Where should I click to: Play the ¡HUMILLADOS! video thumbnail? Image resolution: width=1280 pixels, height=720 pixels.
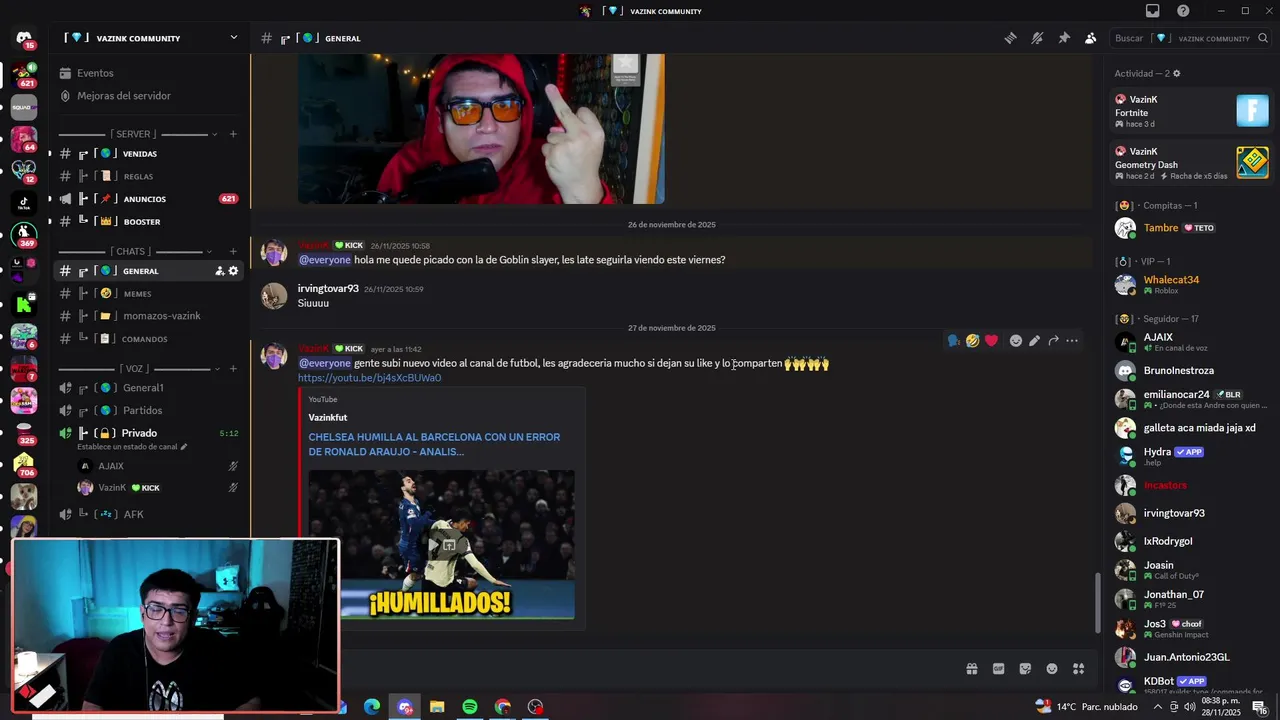click(x=441, y=545)
